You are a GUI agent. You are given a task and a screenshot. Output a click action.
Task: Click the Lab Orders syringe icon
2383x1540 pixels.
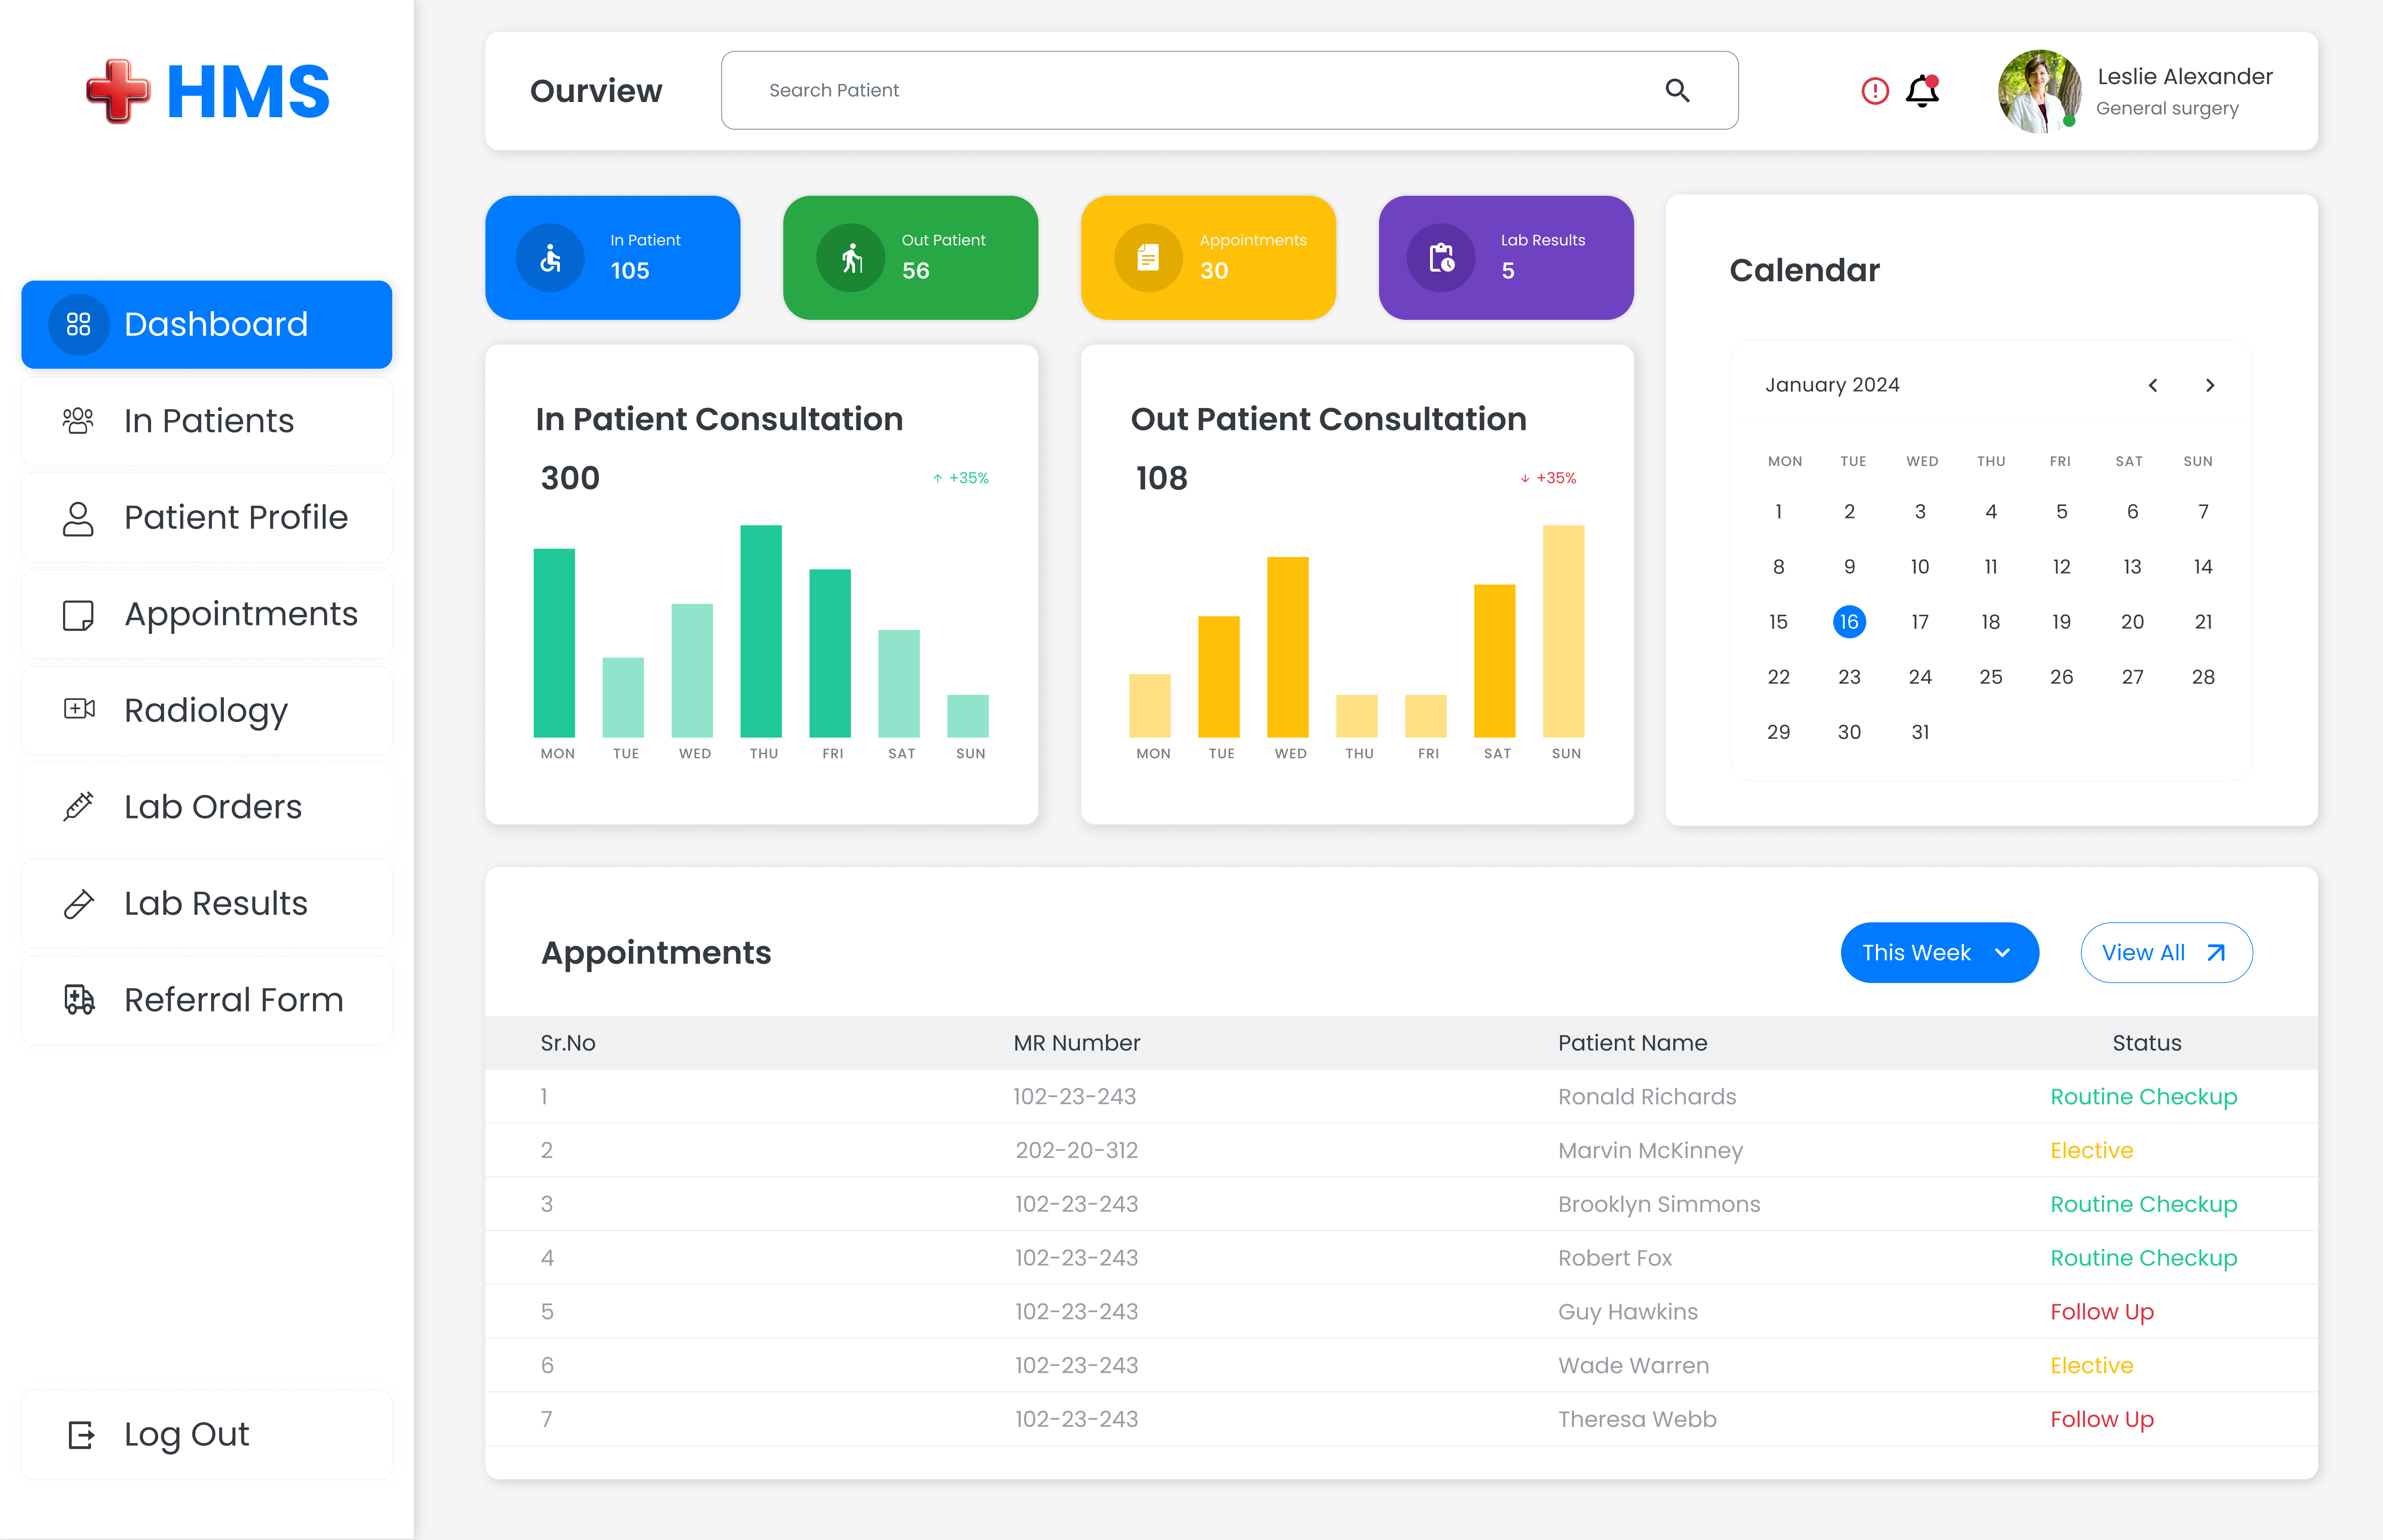tap(78, 806)
